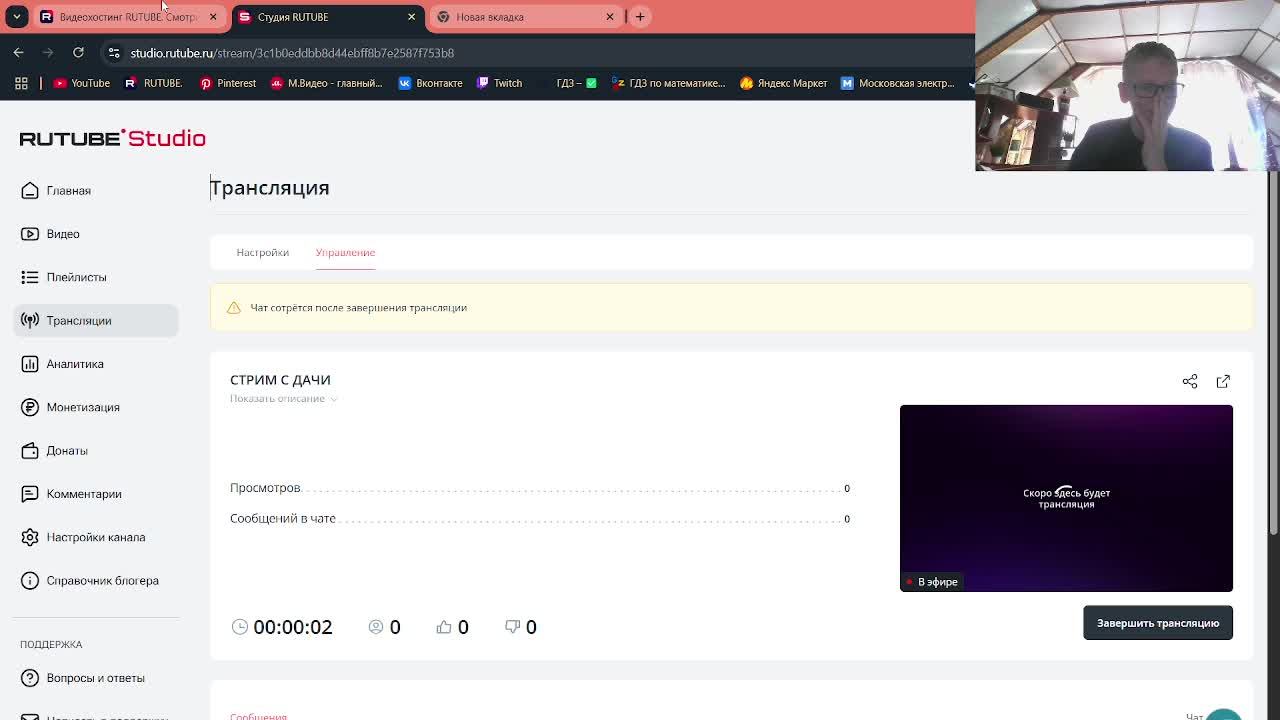This screenshot has width=1280, height=720.
Task: Click the ПОДДЕРЖКА section label
Action: (x=51, y=645)
